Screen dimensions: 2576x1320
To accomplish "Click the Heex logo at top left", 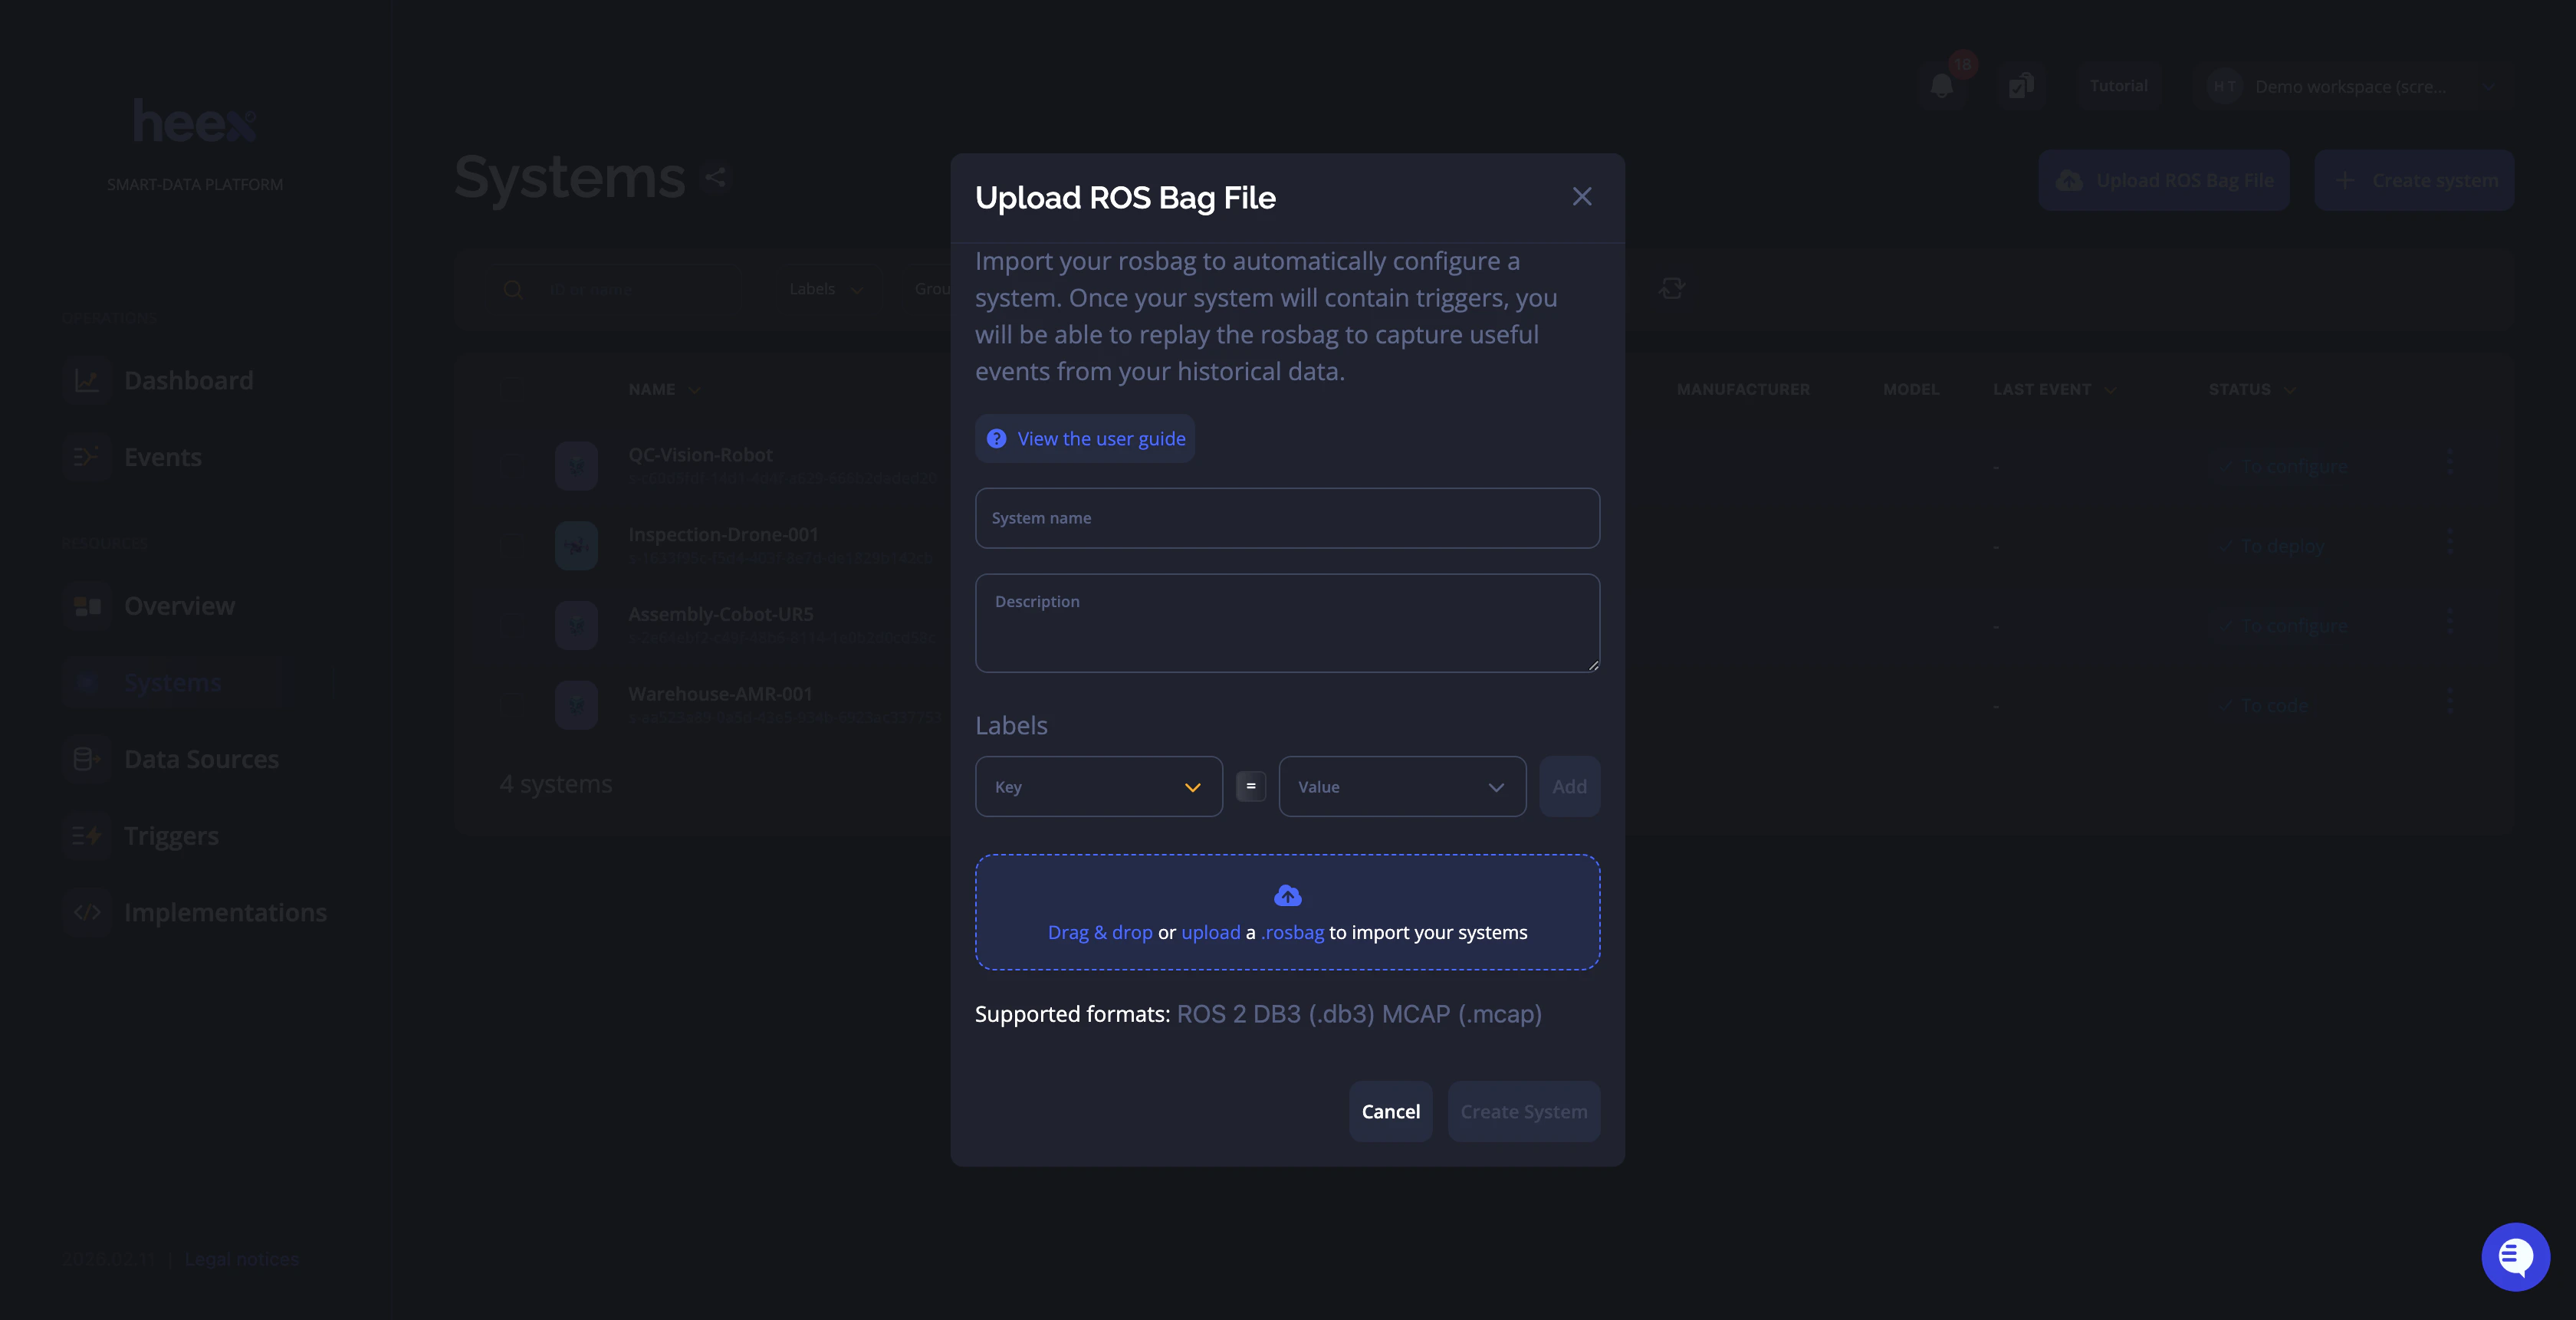I will click(194, 120).
